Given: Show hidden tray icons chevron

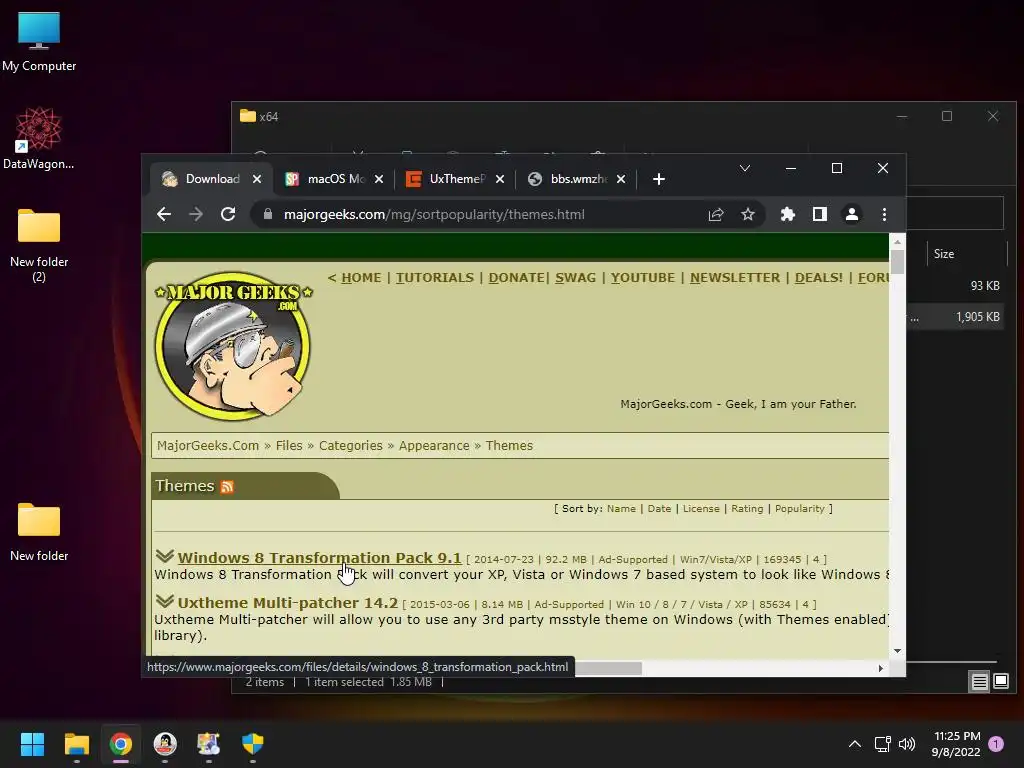Looking at the screenshot, I should (854, 744).
